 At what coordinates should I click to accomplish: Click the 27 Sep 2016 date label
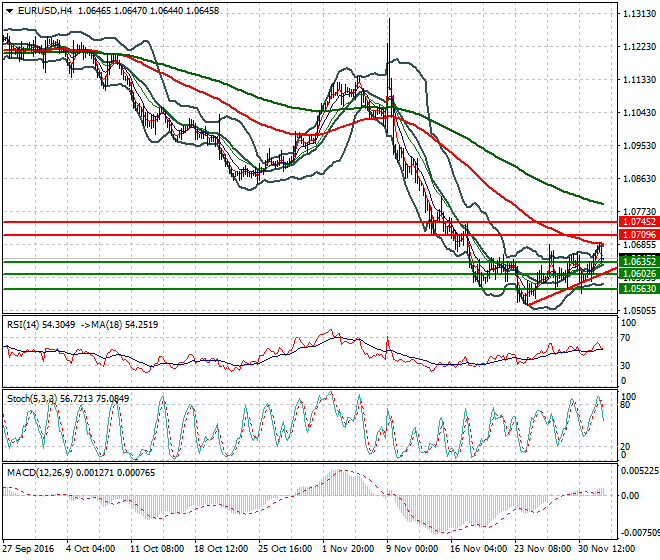tap(28, 549)
